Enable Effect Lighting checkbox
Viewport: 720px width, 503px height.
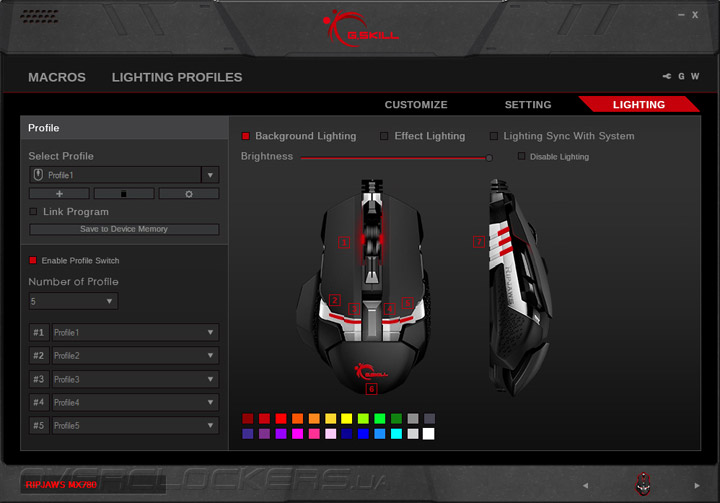click(x=384, y=136)
